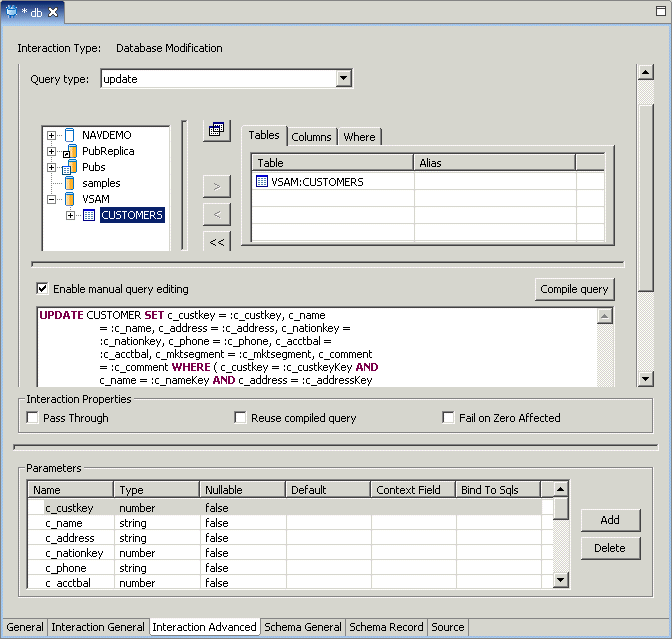The image size is (672, 639).
Task: Click the Add parameter button
Action: click(x=610, y=520)
